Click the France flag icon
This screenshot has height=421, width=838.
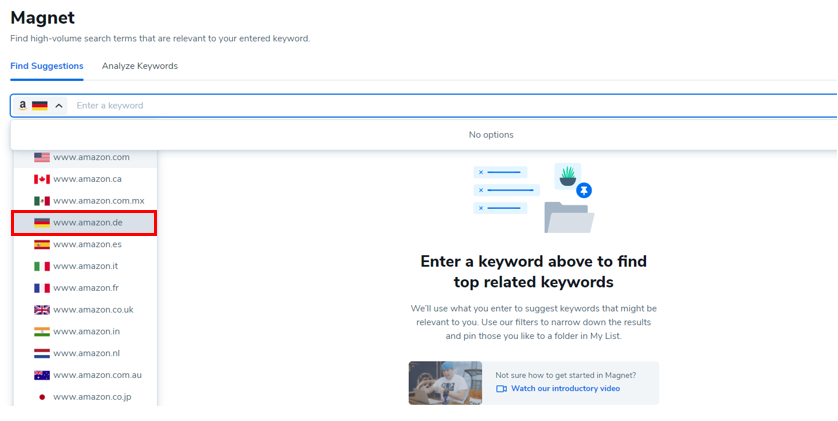(x=42, y=288)
